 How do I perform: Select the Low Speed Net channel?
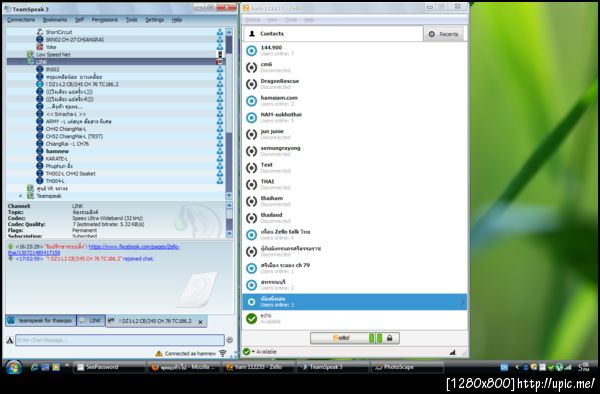pos(53,54)
